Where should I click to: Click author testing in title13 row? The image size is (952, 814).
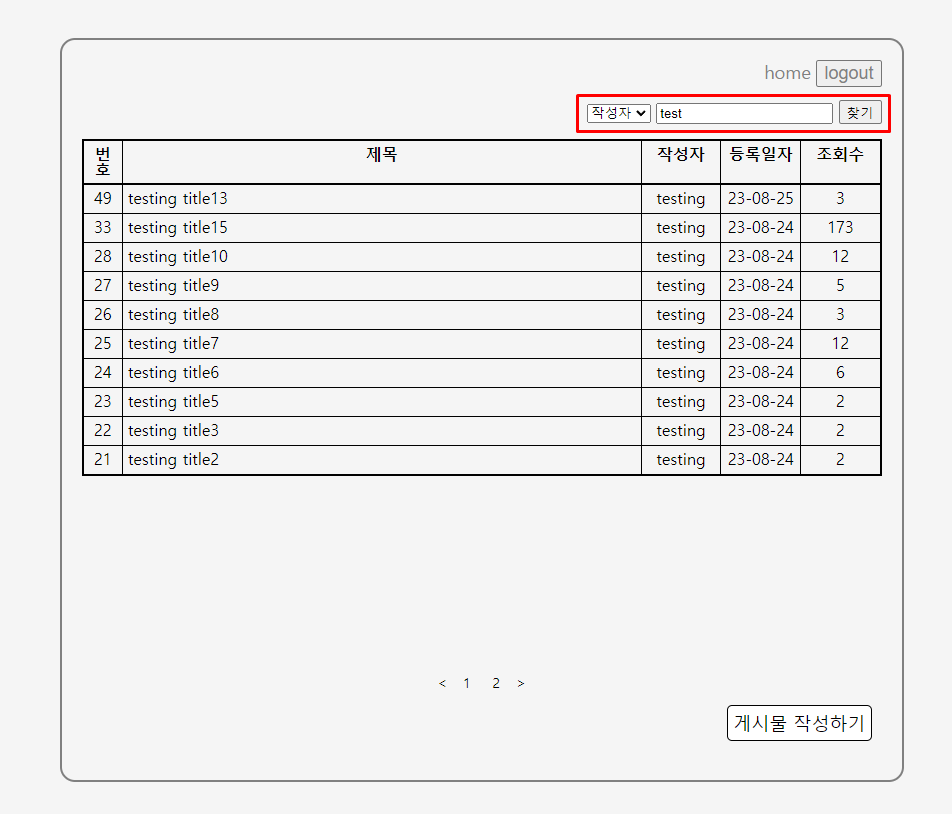681,198
